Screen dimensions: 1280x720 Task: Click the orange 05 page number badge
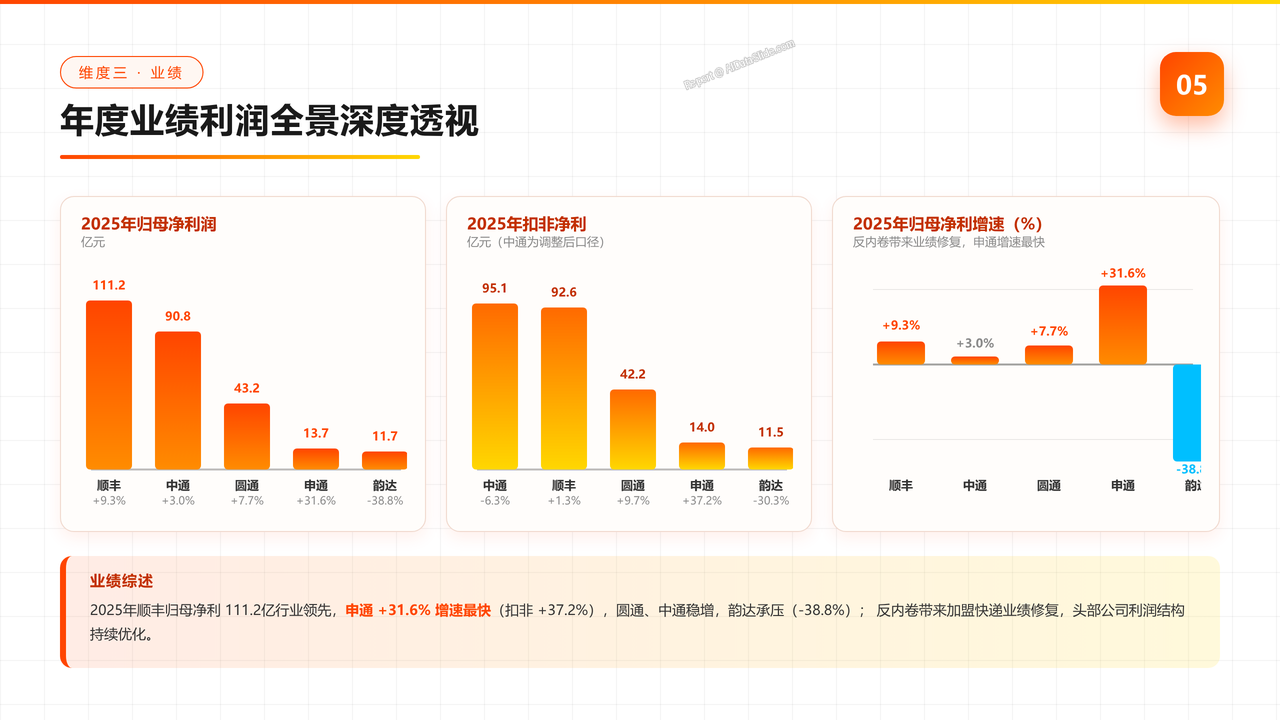coord(1191,84)
